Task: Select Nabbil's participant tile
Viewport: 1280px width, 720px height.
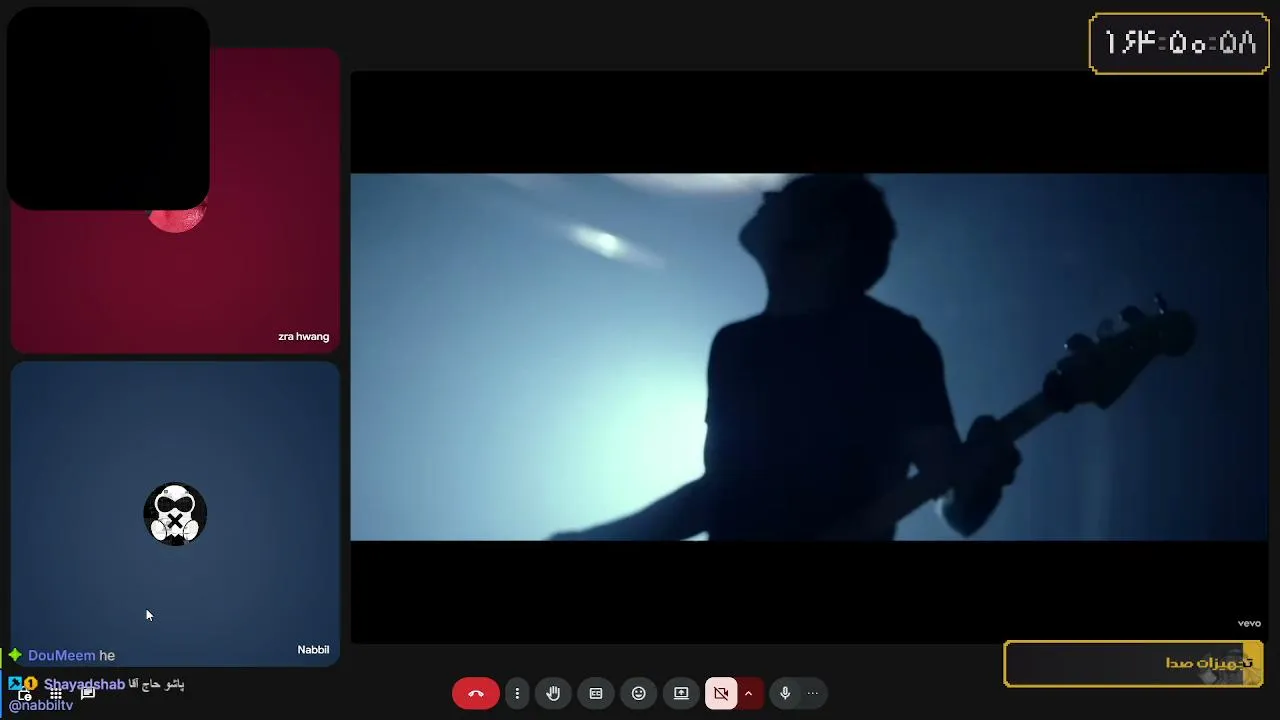Action: (x=175, y=513)
